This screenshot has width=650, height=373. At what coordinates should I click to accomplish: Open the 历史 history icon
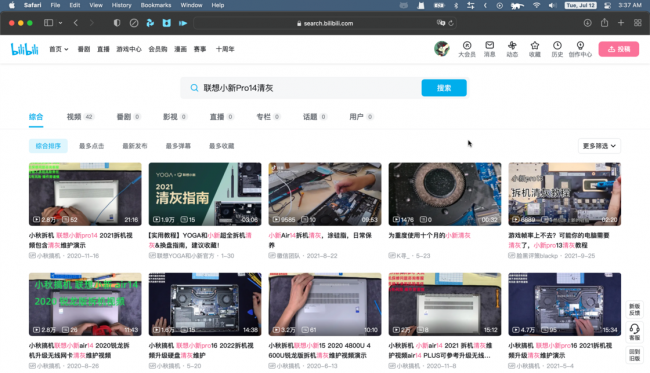pyautogui.click(x=557, y=49)
